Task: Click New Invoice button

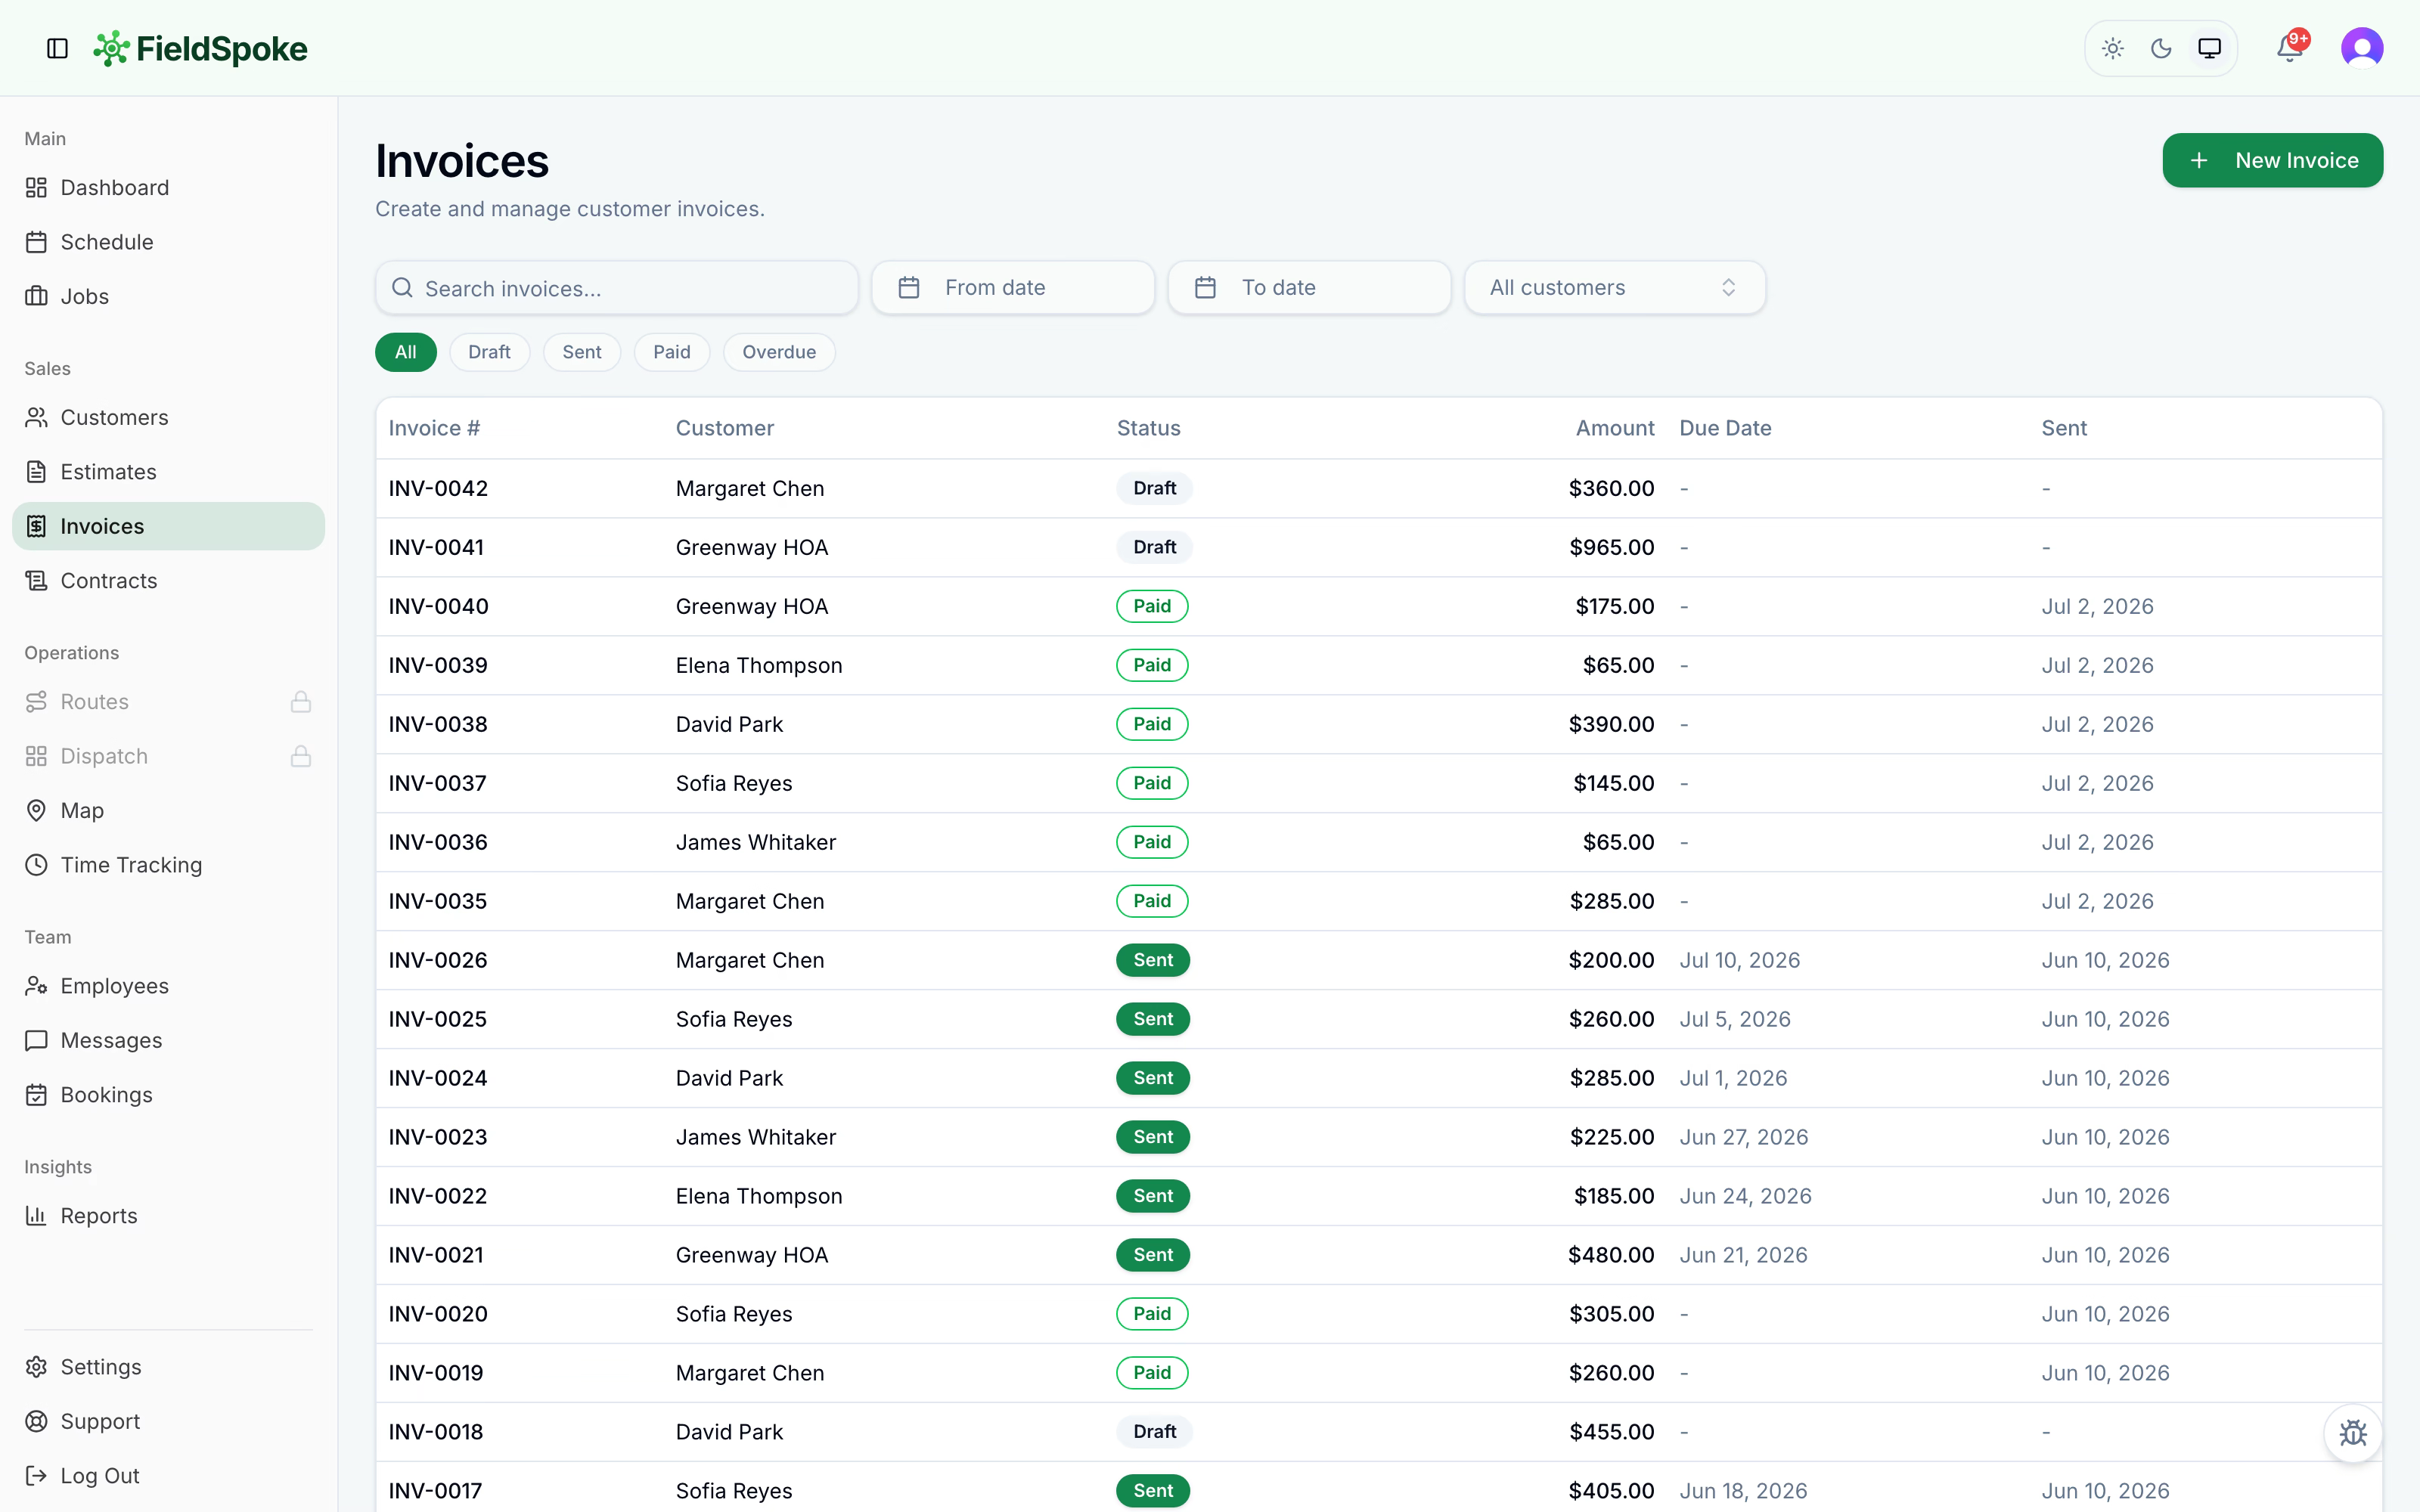Action: point(2272,160)
